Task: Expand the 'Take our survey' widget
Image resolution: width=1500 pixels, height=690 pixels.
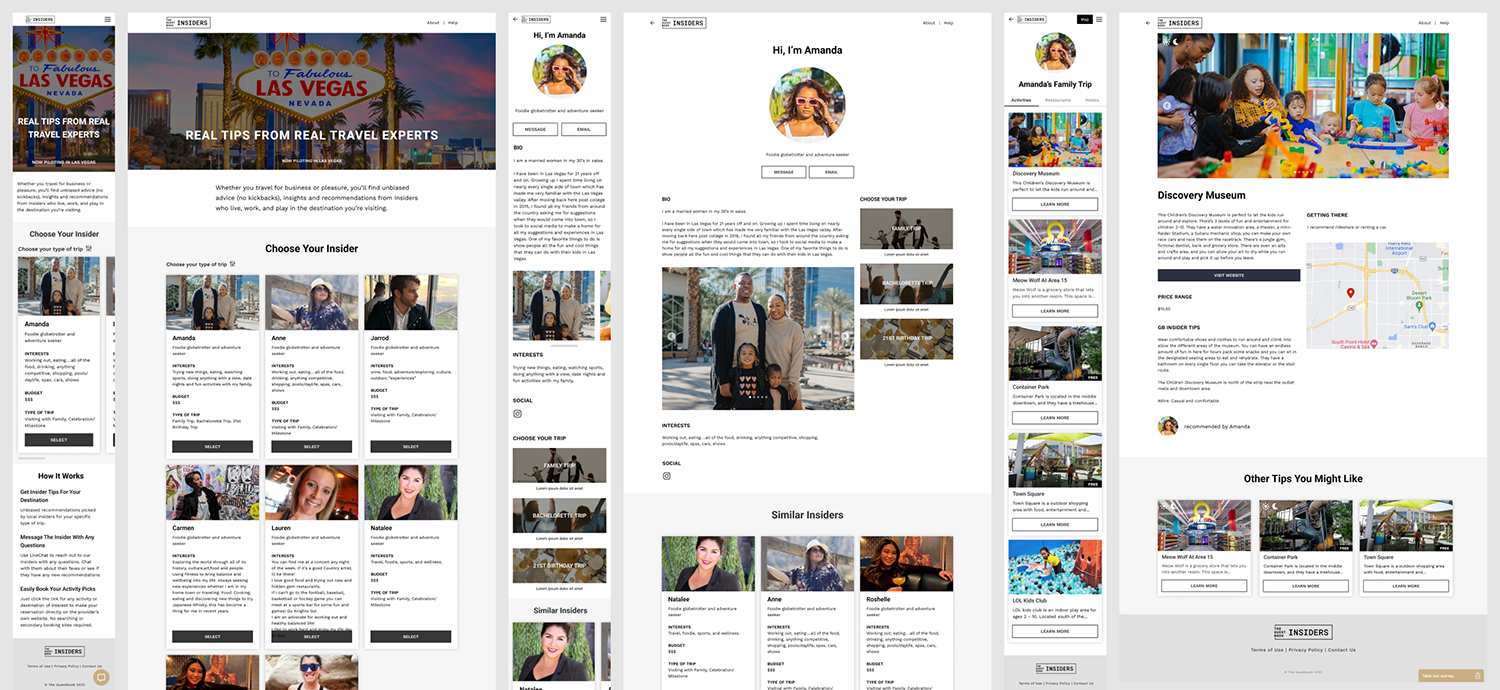Action: (x=1450, y=676)
